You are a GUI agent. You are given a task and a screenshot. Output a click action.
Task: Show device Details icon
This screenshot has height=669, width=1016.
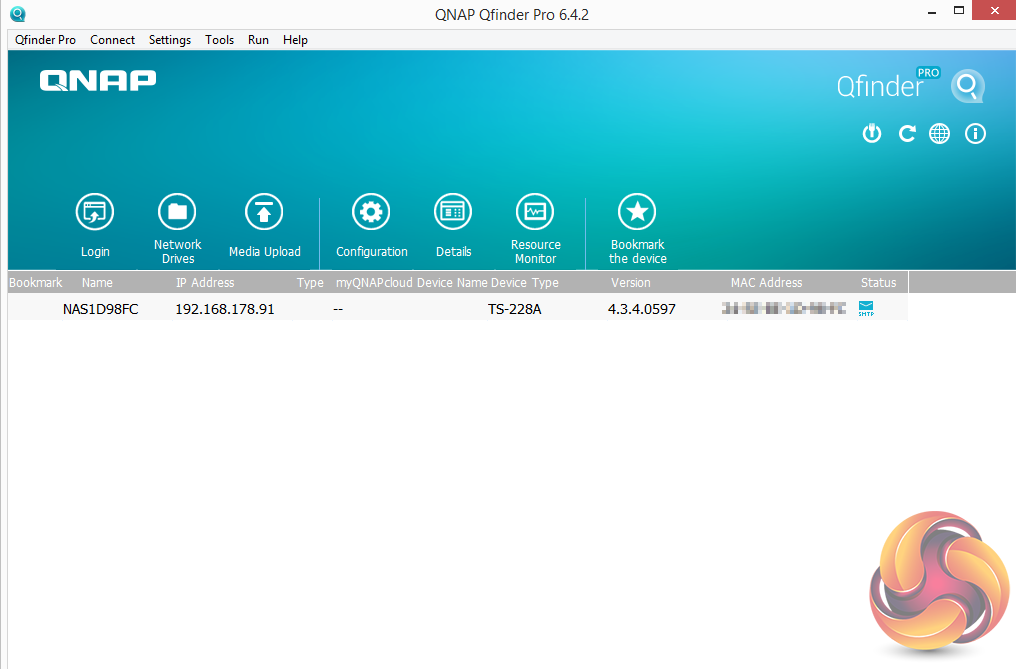453,211
